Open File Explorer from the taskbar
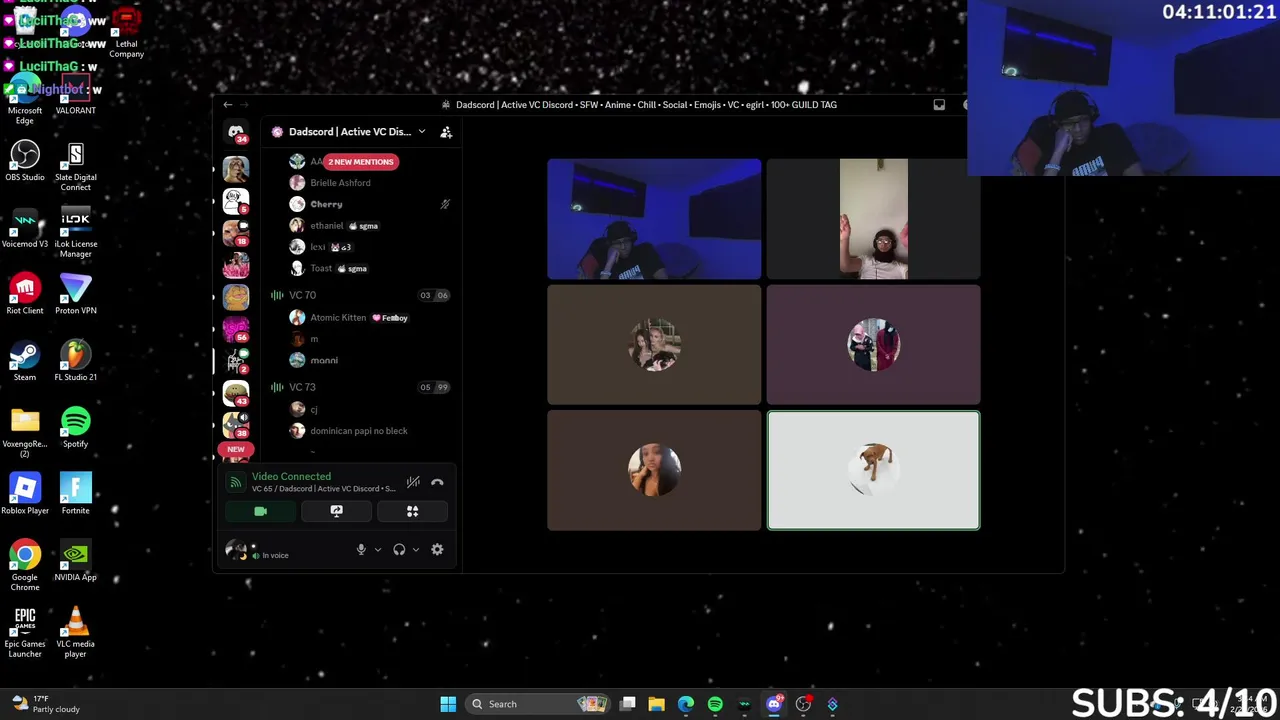 [x=656, y=704]
